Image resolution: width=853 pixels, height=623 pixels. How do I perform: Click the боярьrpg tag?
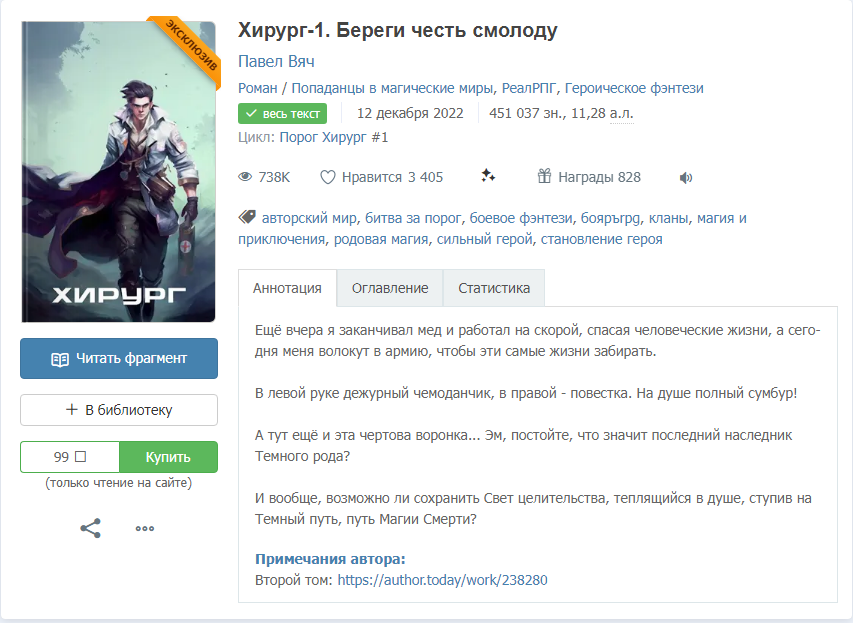coord(610,218)
